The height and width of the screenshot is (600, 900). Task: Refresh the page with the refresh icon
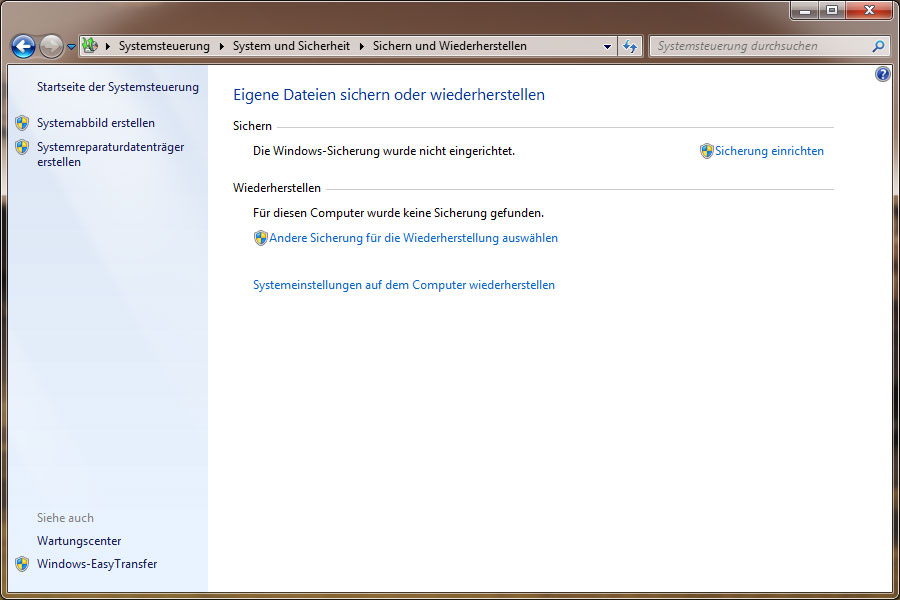click(630, 47)
